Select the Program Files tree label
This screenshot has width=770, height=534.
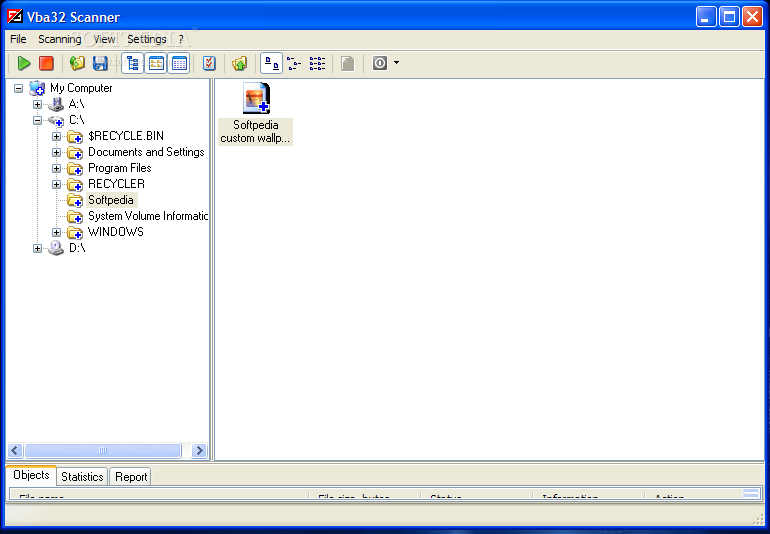click(120, 168)
